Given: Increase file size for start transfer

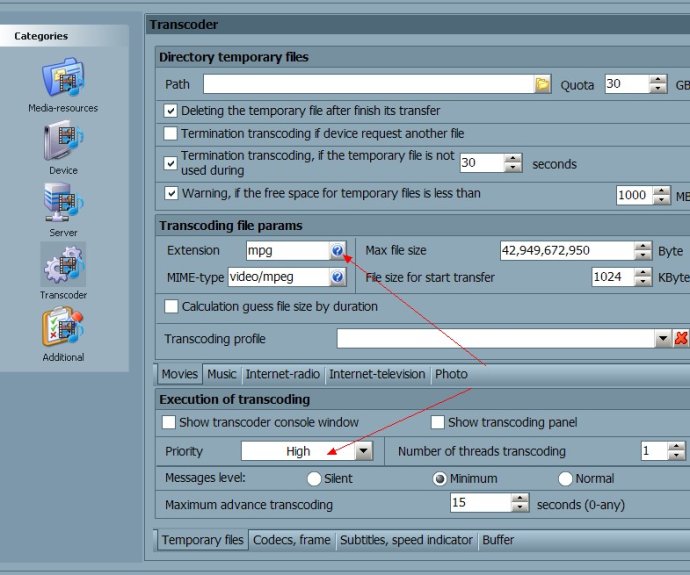Looking at the screenshot, I should pos(643,272).
